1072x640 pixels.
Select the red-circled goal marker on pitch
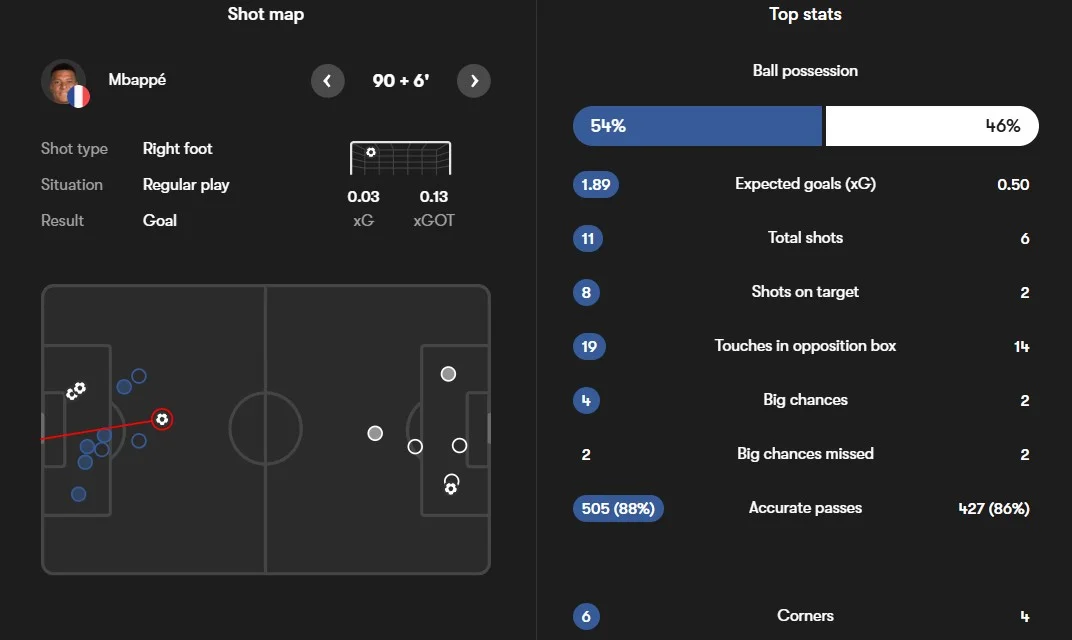tap(162, 419)
